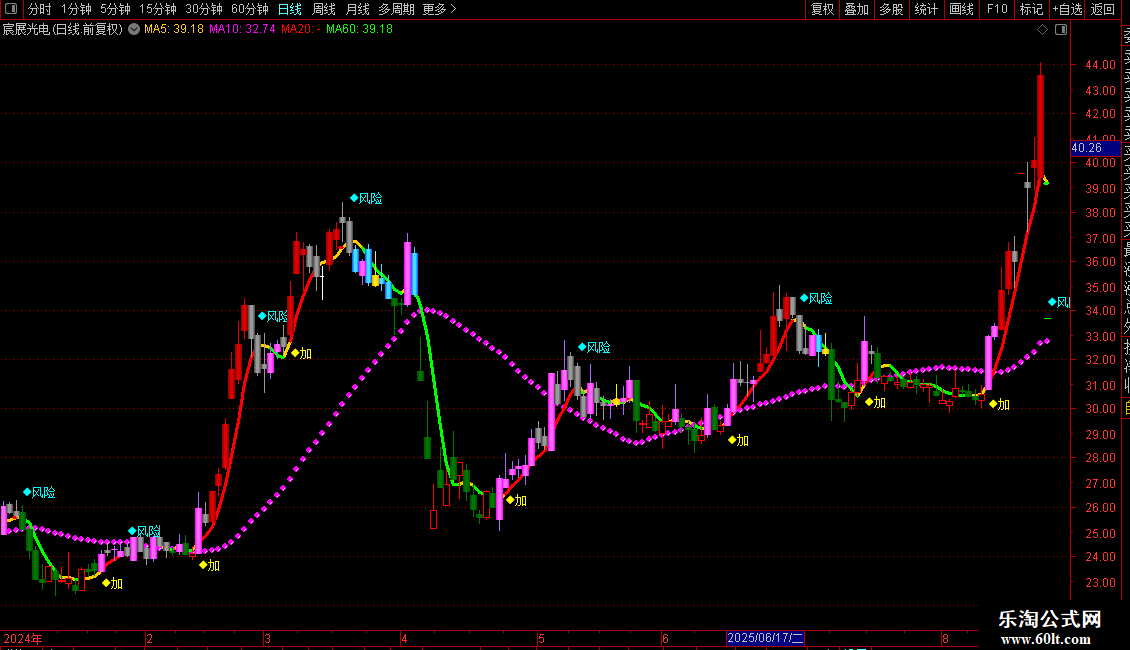Click the MA60: 39.18 indicator label
The height and width of the screenshot is (650, 1130).
pos(359,30)
